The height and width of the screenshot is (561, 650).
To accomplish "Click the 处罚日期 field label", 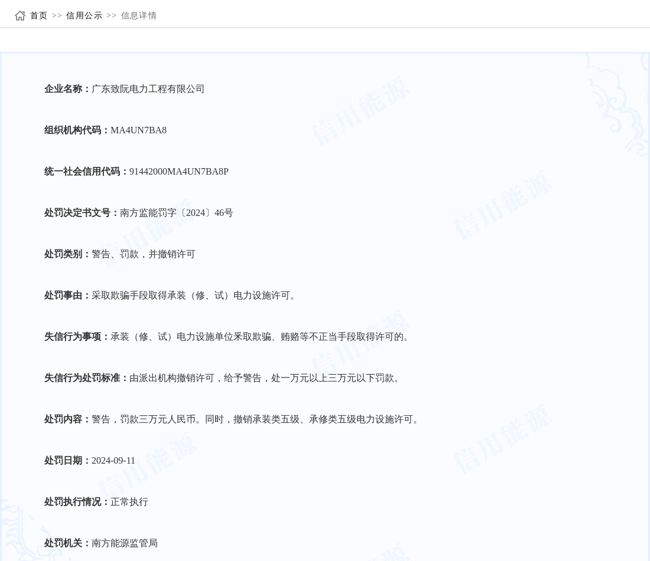I will (67, 461).
